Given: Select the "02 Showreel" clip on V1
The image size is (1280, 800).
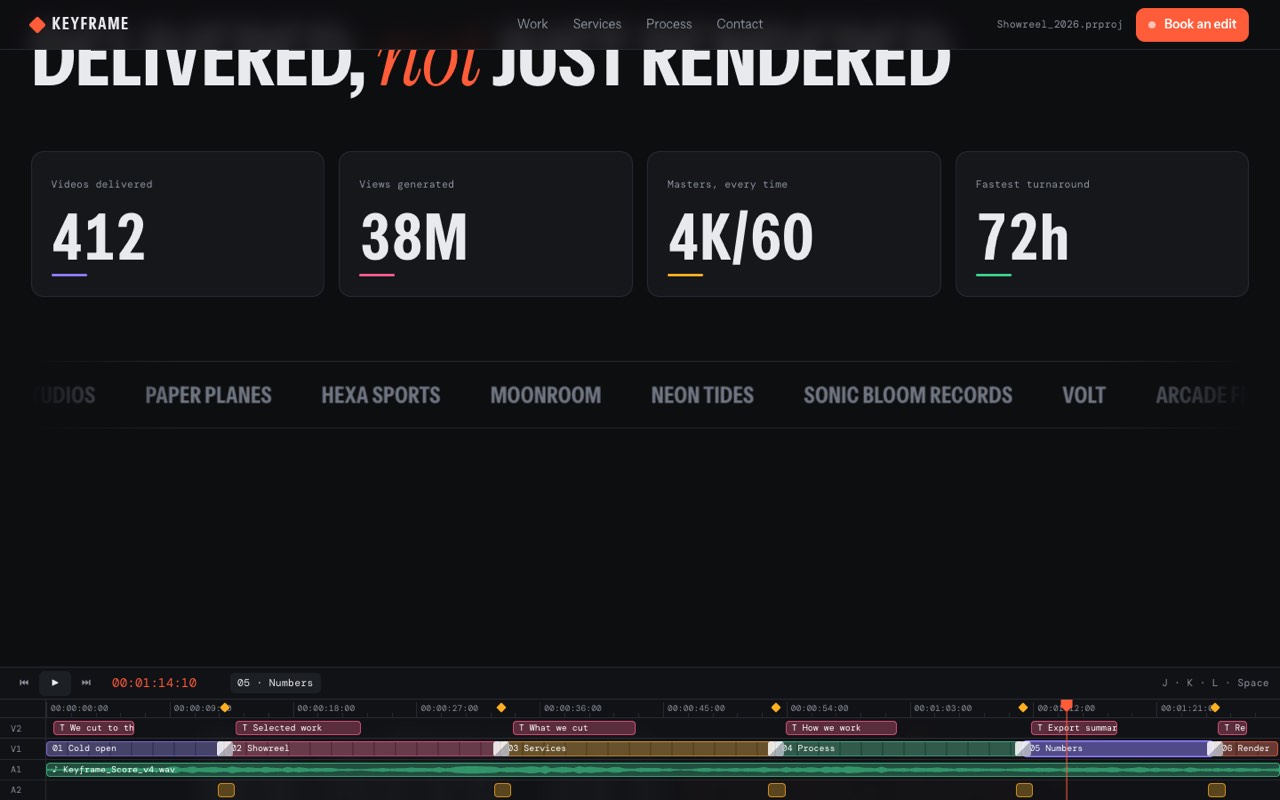Looking at the screenshot, I should point(363,748).
